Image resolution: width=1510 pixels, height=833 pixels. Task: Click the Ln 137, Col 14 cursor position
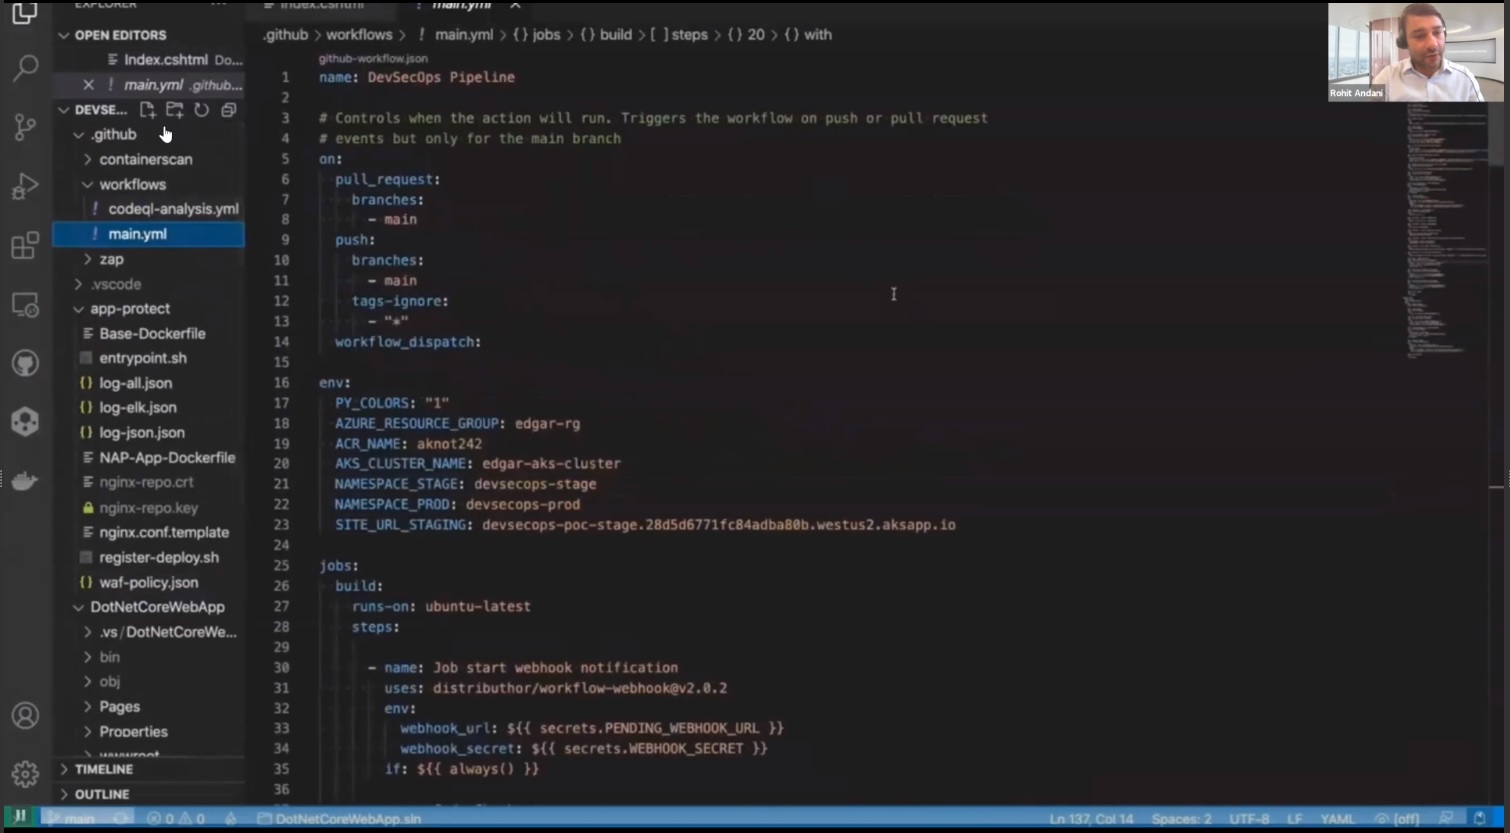pos(1091,819)
